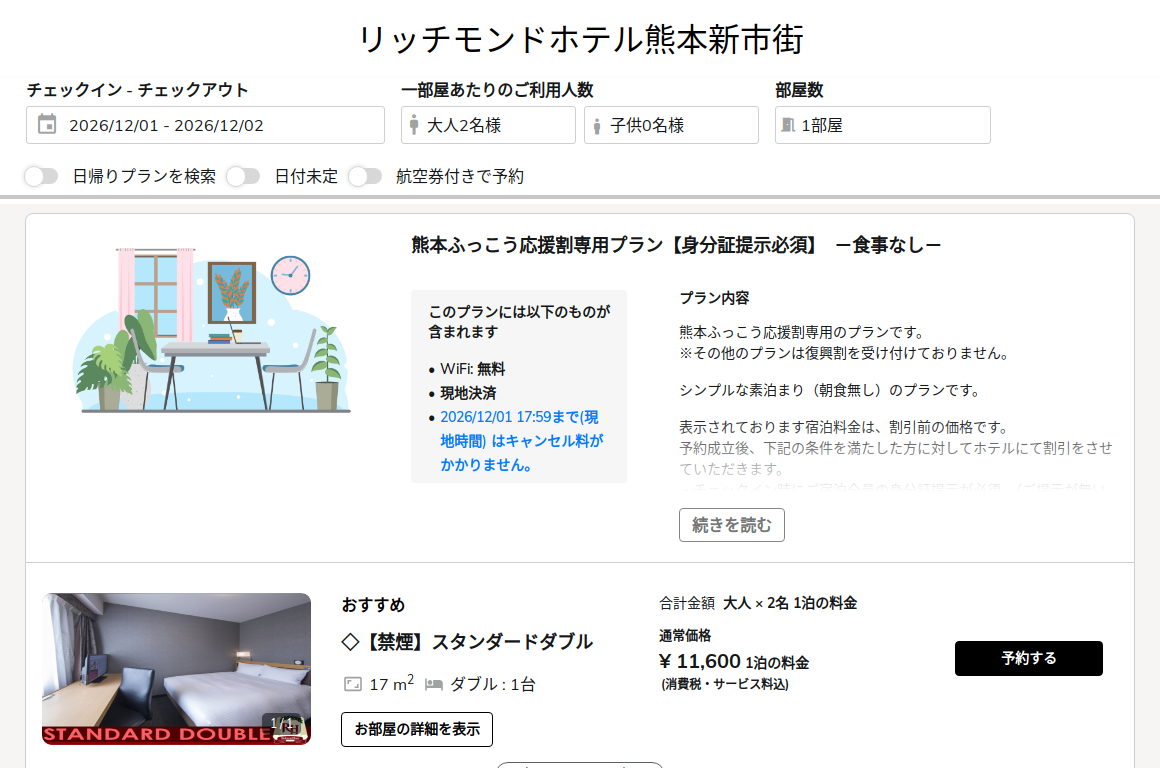
Task: Enable the 日付未定 switch
Action: (x=243, y=176)
